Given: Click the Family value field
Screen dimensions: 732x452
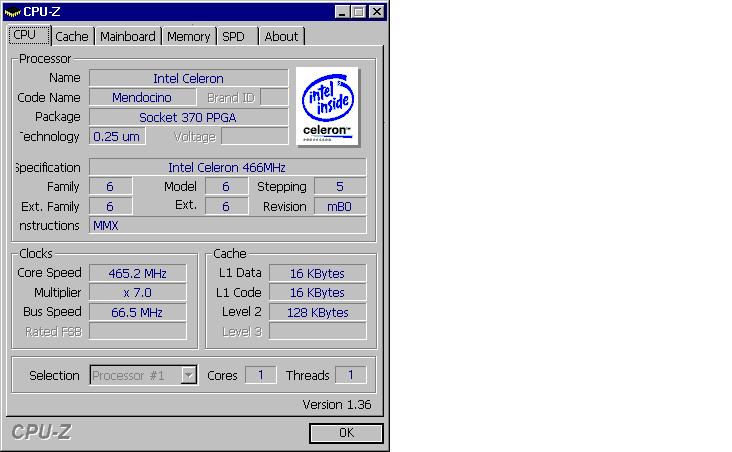Looking at the screenshot, I should [111, 186].
